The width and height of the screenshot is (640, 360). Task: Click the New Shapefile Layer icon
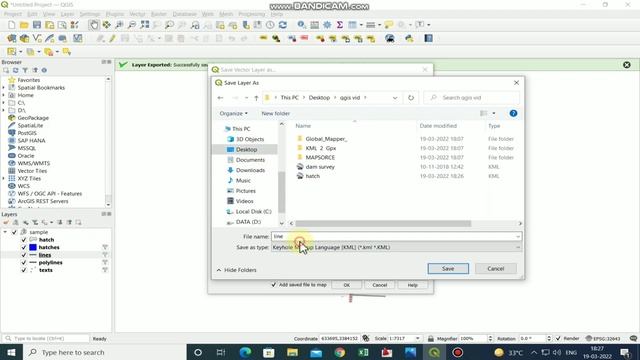(x=37, y=38)
